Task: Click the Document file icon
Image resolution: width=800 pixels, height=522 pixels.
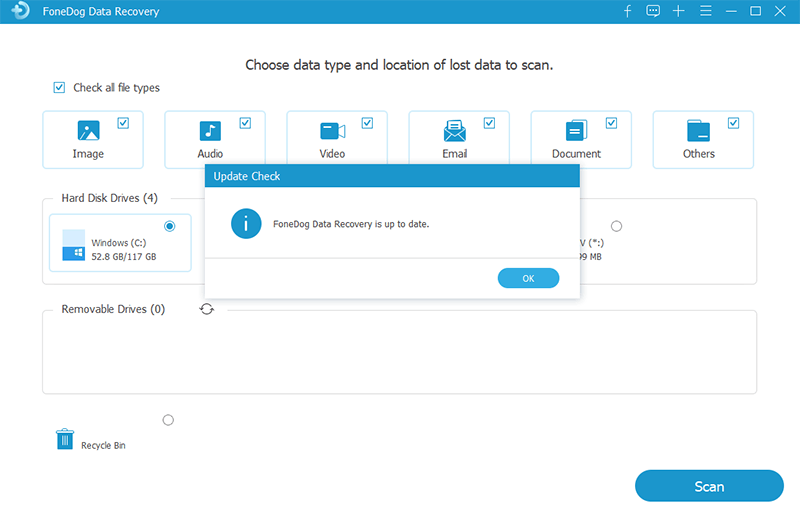Action: pyautogui.click(x=577, y=131)
